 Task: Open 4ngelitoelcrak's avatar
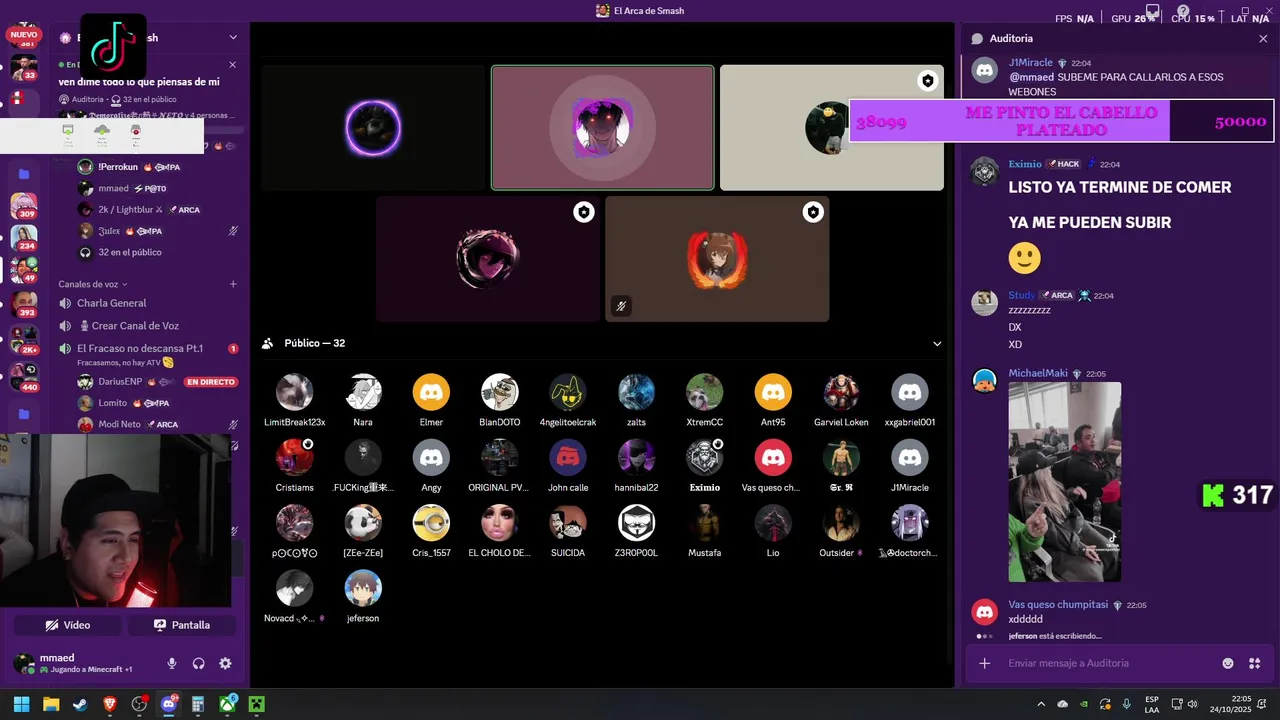(568, 392)
